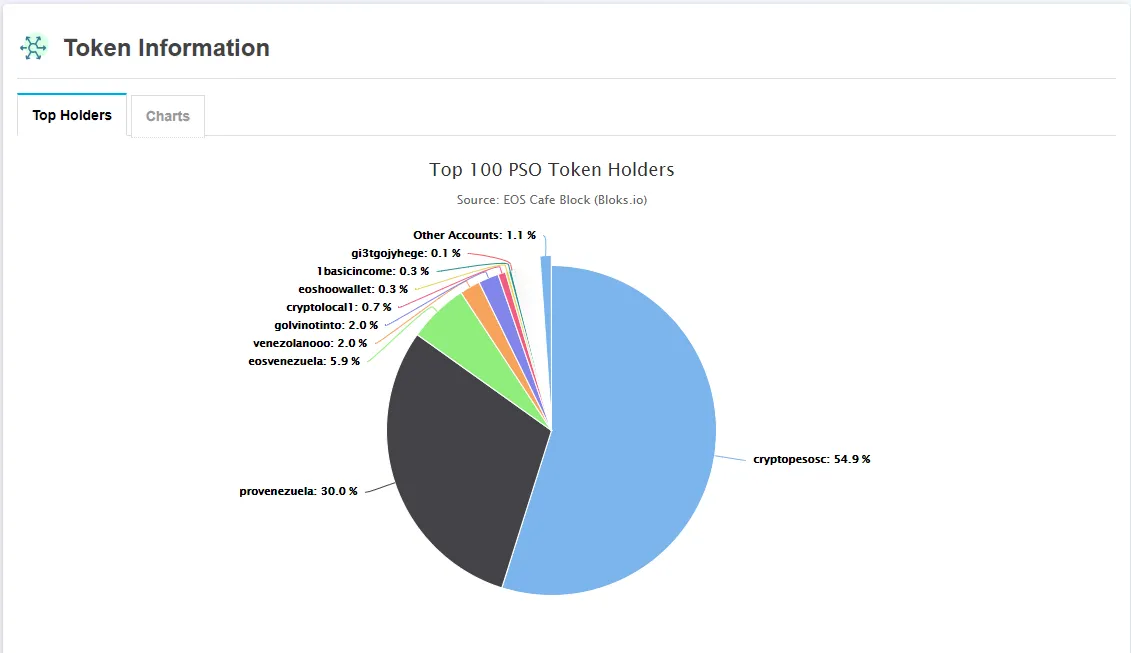1131x653 pixels.
Task: Click the 1basicincome 0.3 % label
Action: coord(373,271)
